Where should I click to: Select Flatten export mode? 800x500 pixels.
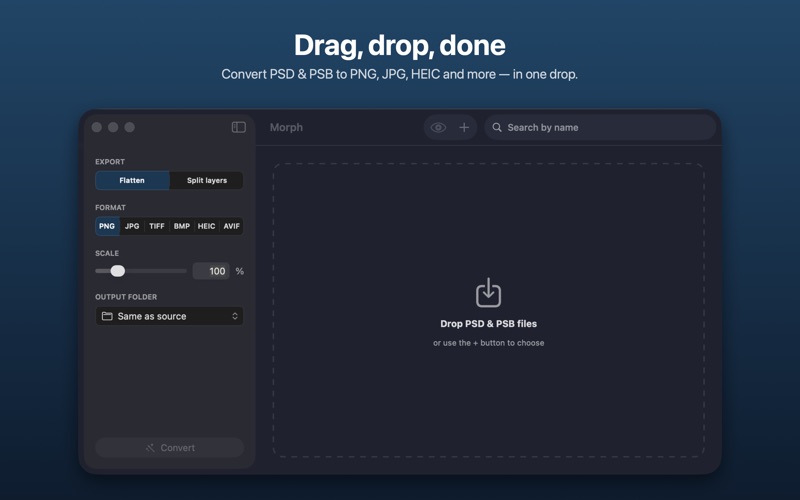pyautogui.click(x=132, y=180)
